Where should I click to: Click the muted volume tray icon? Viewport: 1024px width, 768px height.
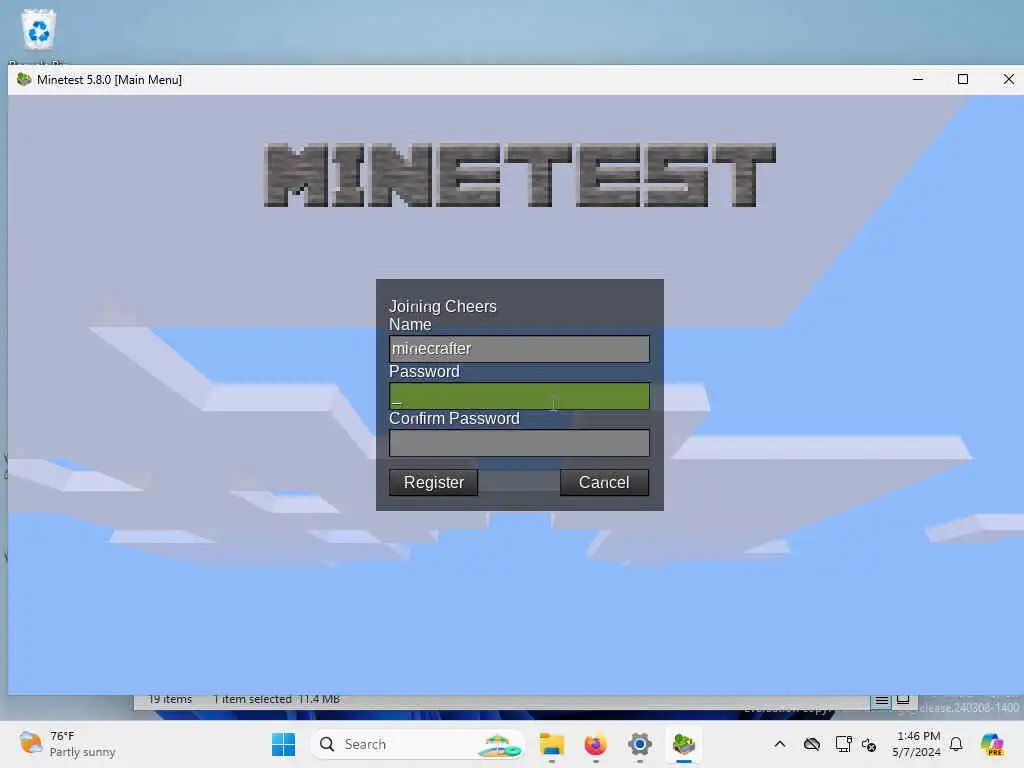click(869, 744)
